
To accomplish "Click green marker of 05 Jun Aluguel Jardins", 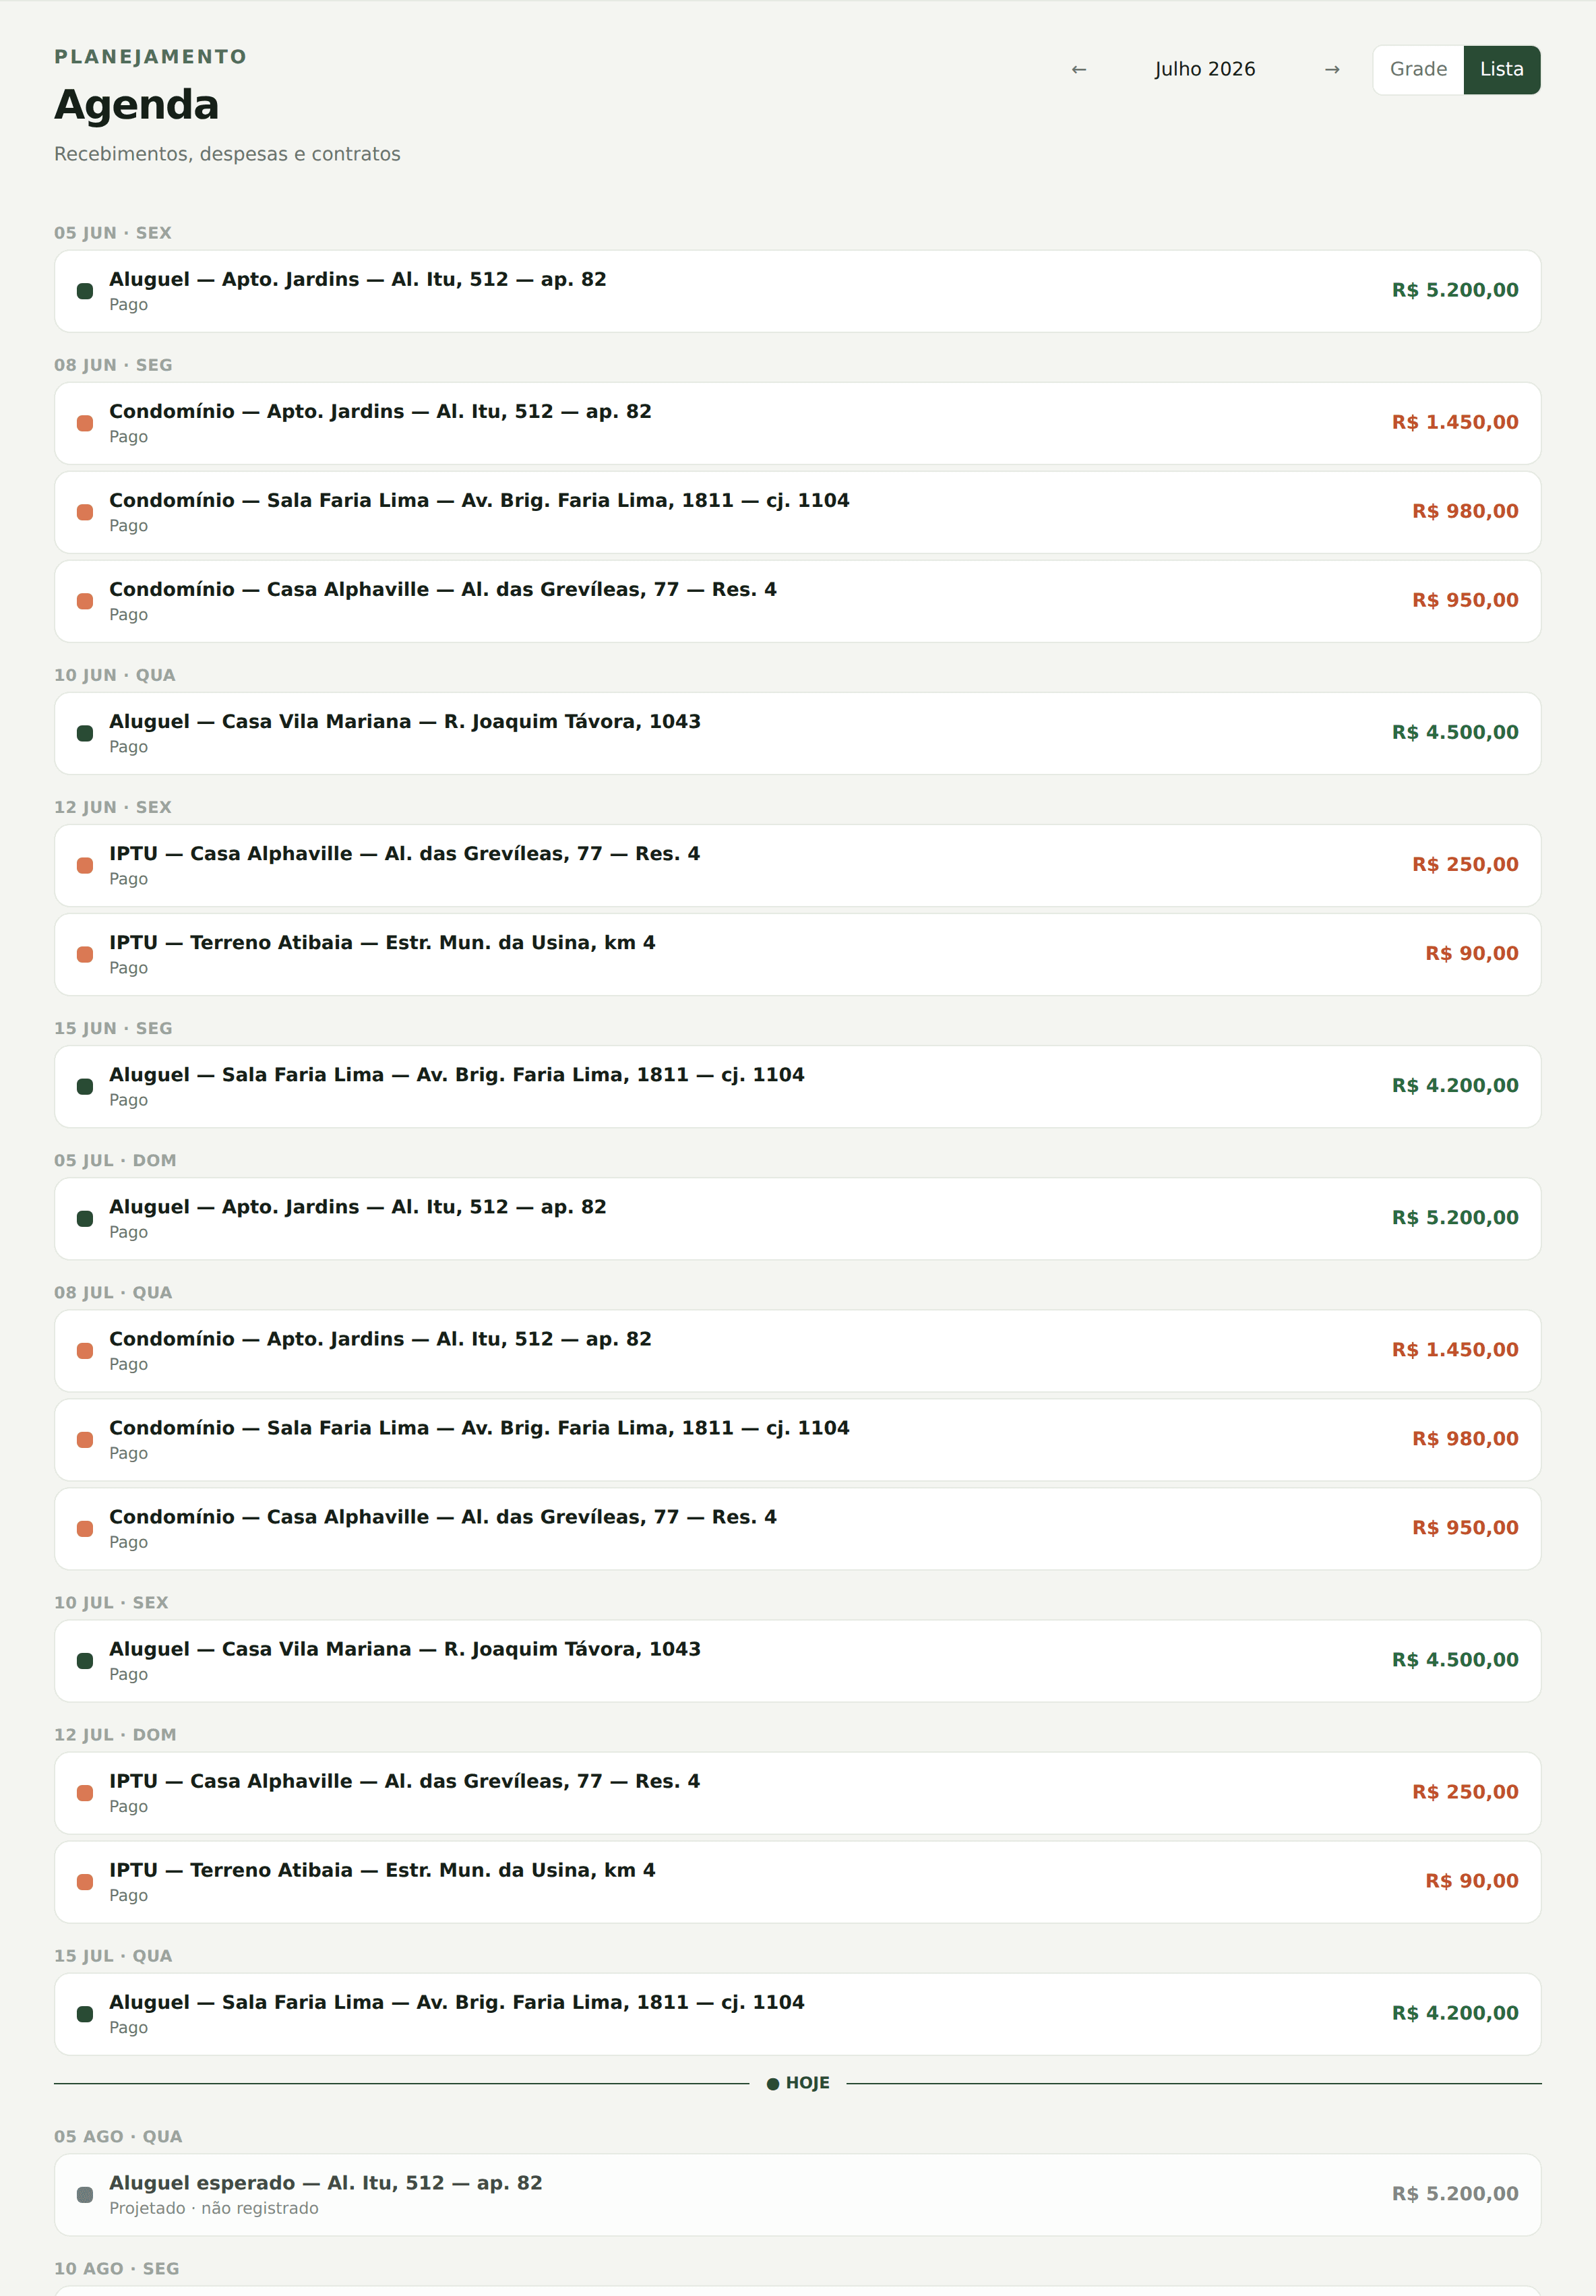I will (x=85, y=291).
